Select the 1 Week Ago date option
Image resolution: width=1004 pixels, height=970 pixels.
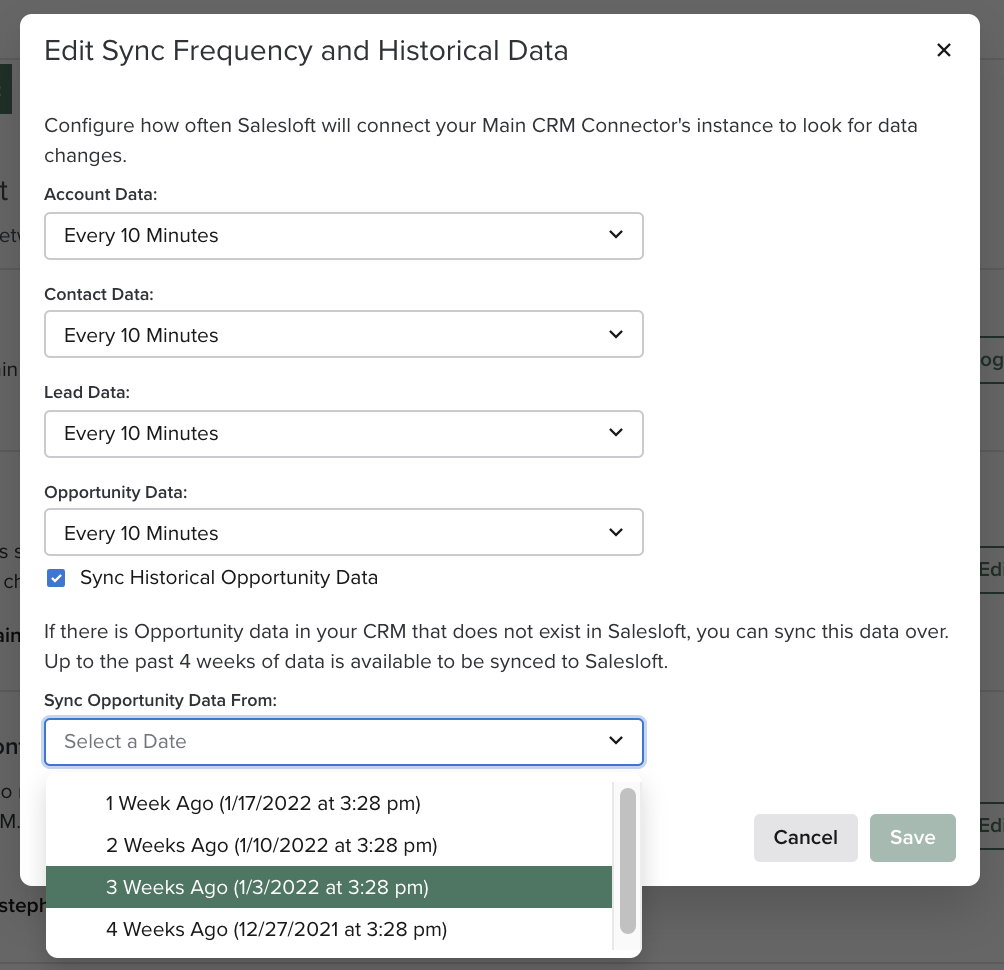[263, 803]
